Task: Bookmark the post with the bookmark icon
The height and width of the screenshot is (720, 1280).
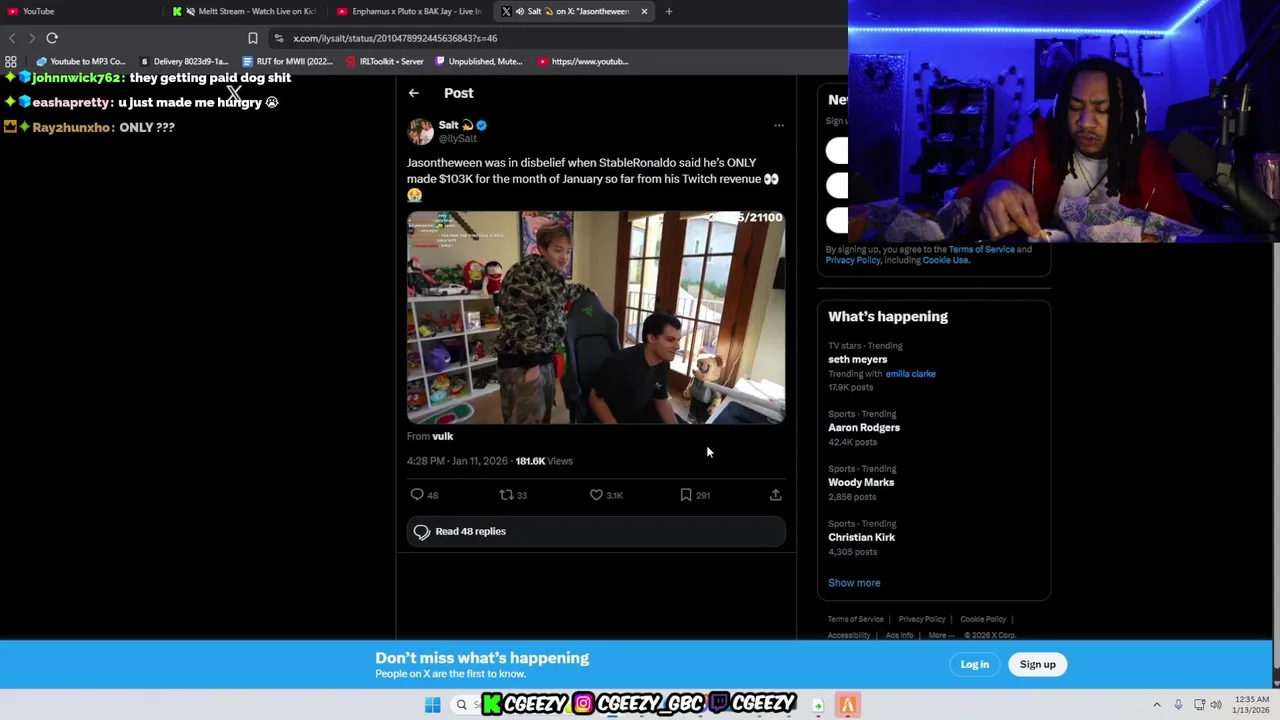Action: pos(686,495)
